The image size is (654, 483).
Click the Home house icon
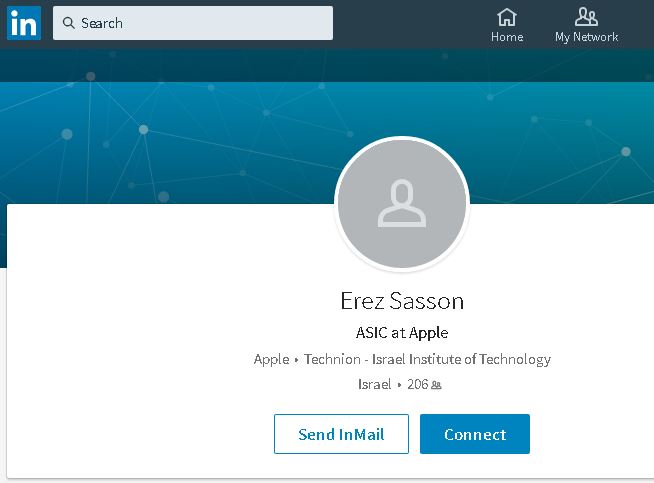pos(507,17)
